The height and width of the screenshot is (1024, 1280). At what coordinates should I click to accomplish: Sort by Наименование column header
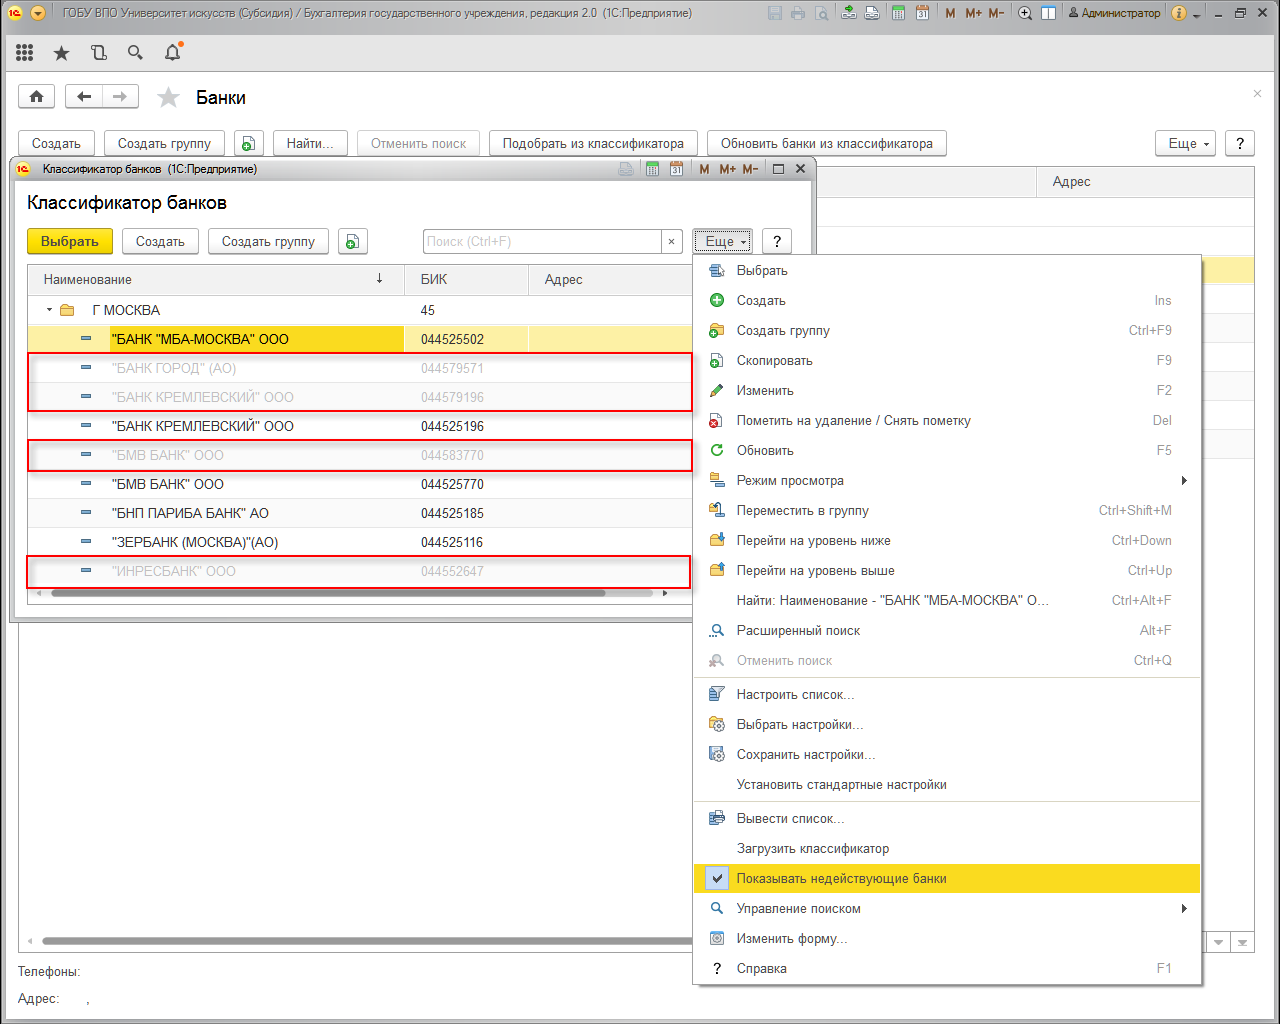point(216,279)
